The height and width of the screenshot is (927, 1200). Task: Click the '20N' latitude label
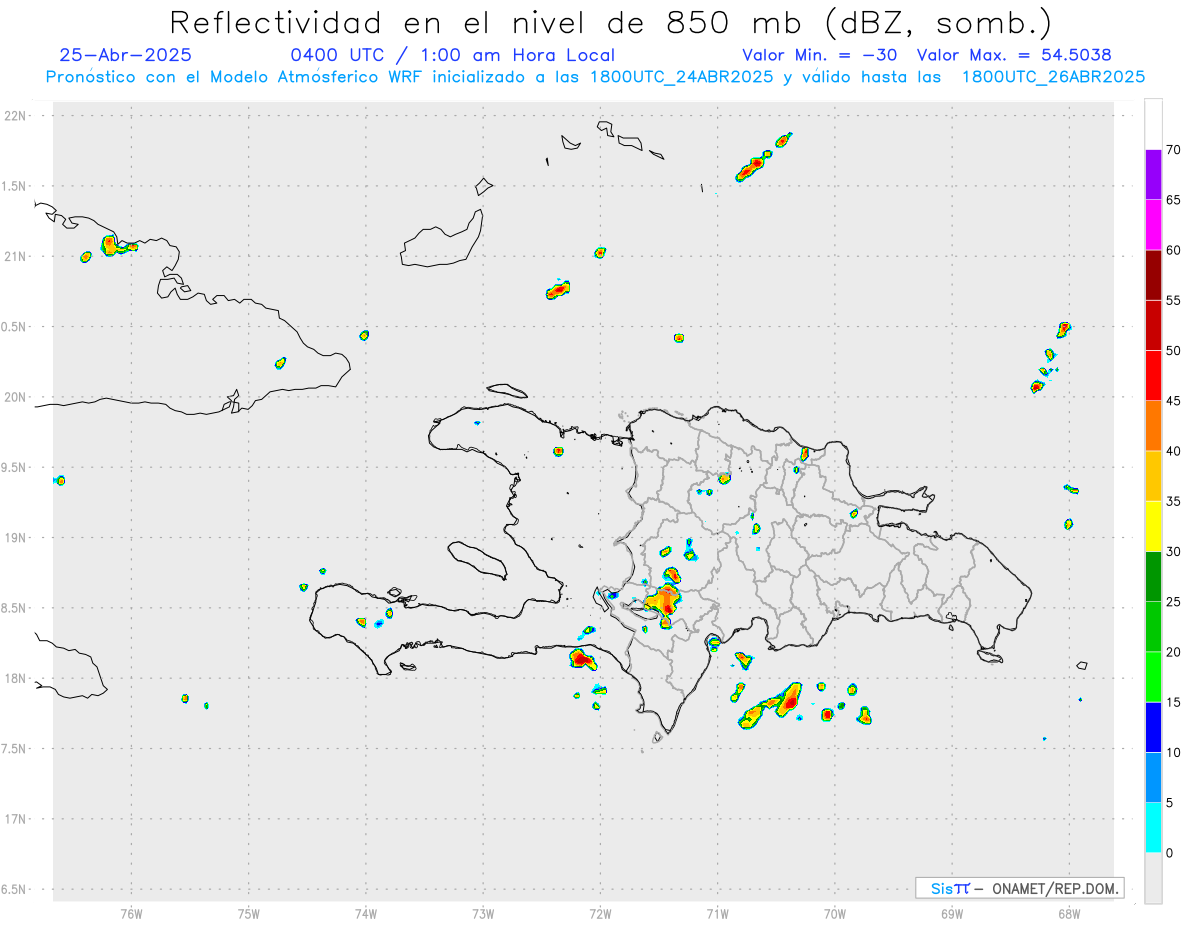(16, 397)
